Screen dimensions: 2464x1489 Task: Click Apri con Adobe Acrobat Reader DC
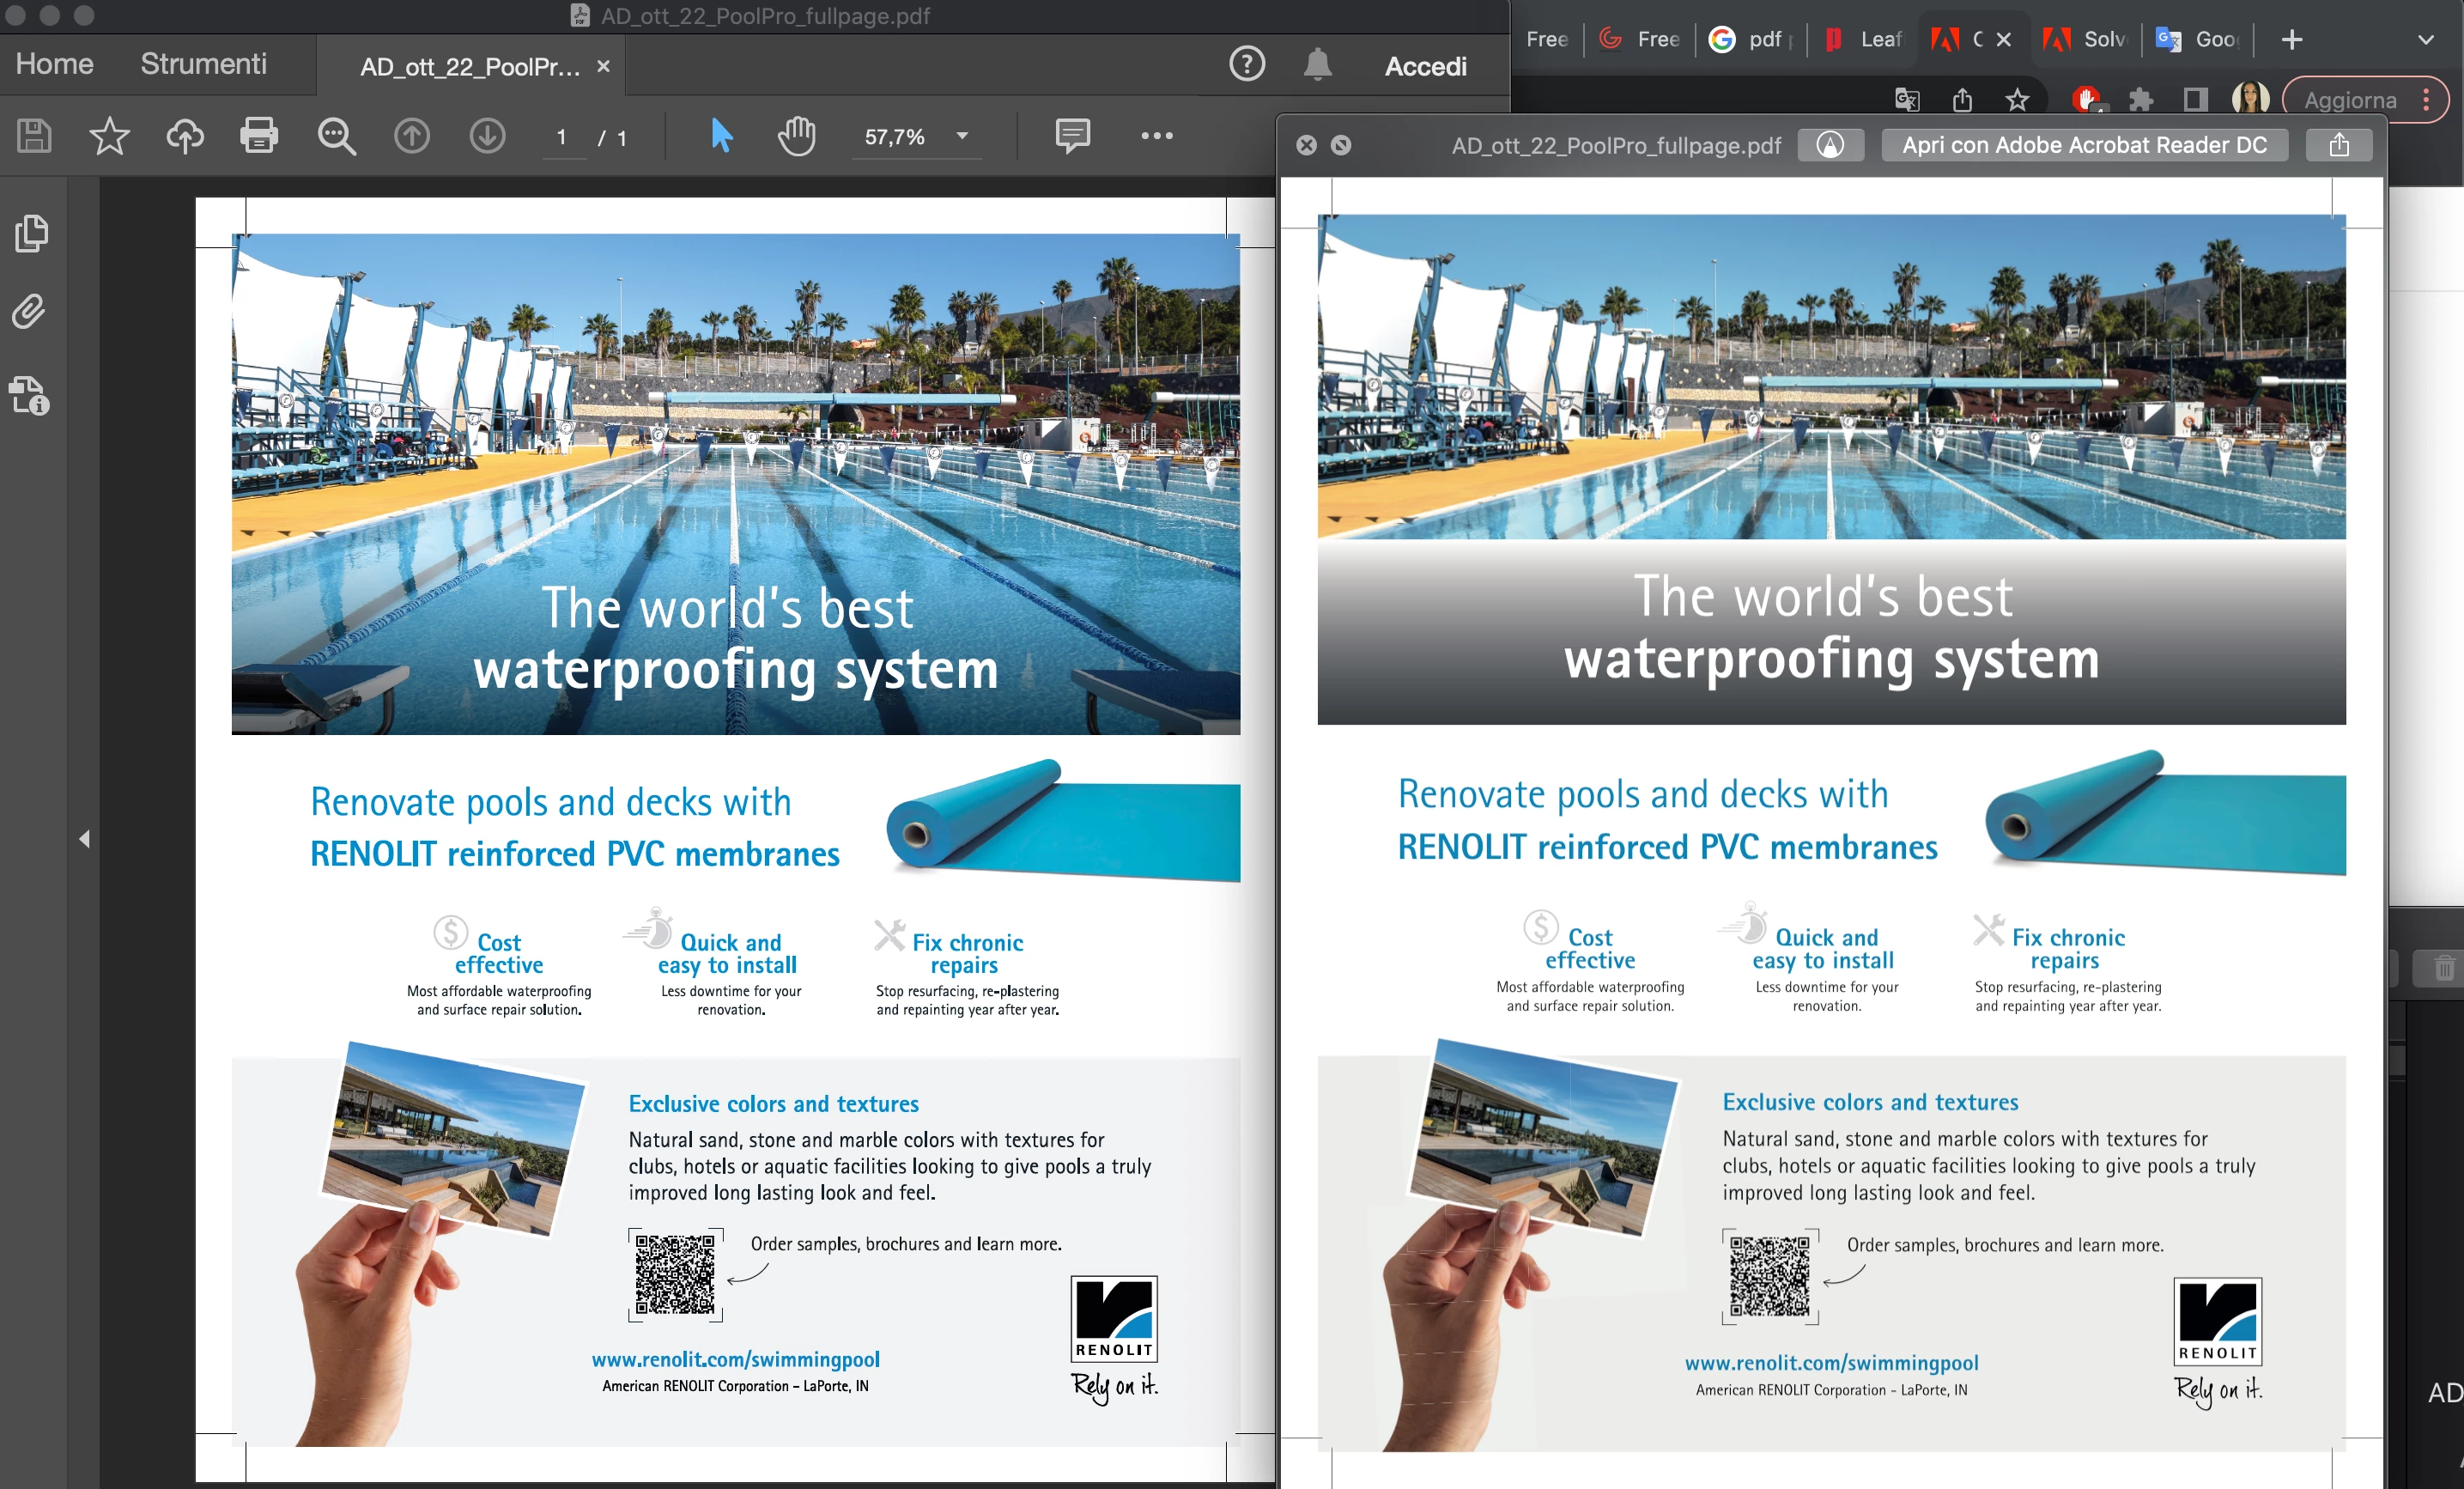(x=2084, y=145)
